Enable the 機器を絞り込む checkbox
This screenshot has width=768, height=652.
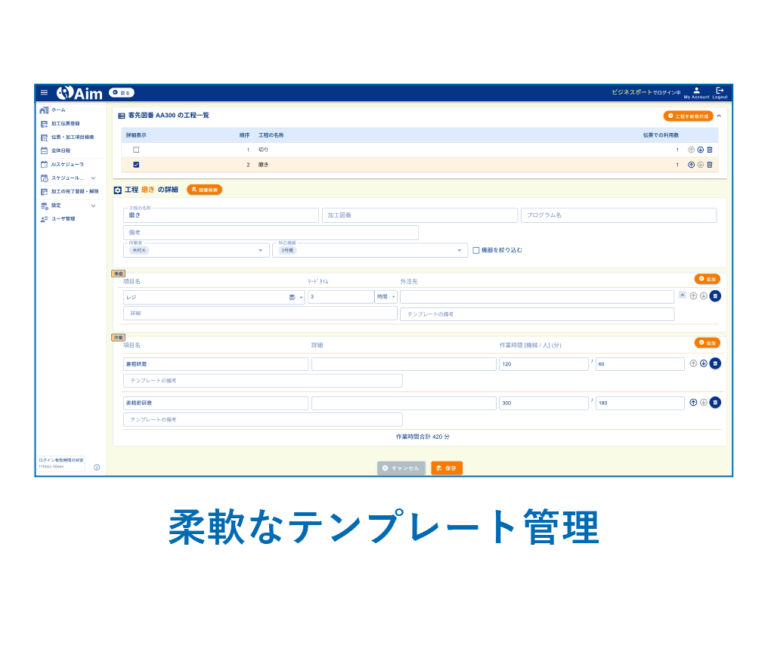click(476, 250)
